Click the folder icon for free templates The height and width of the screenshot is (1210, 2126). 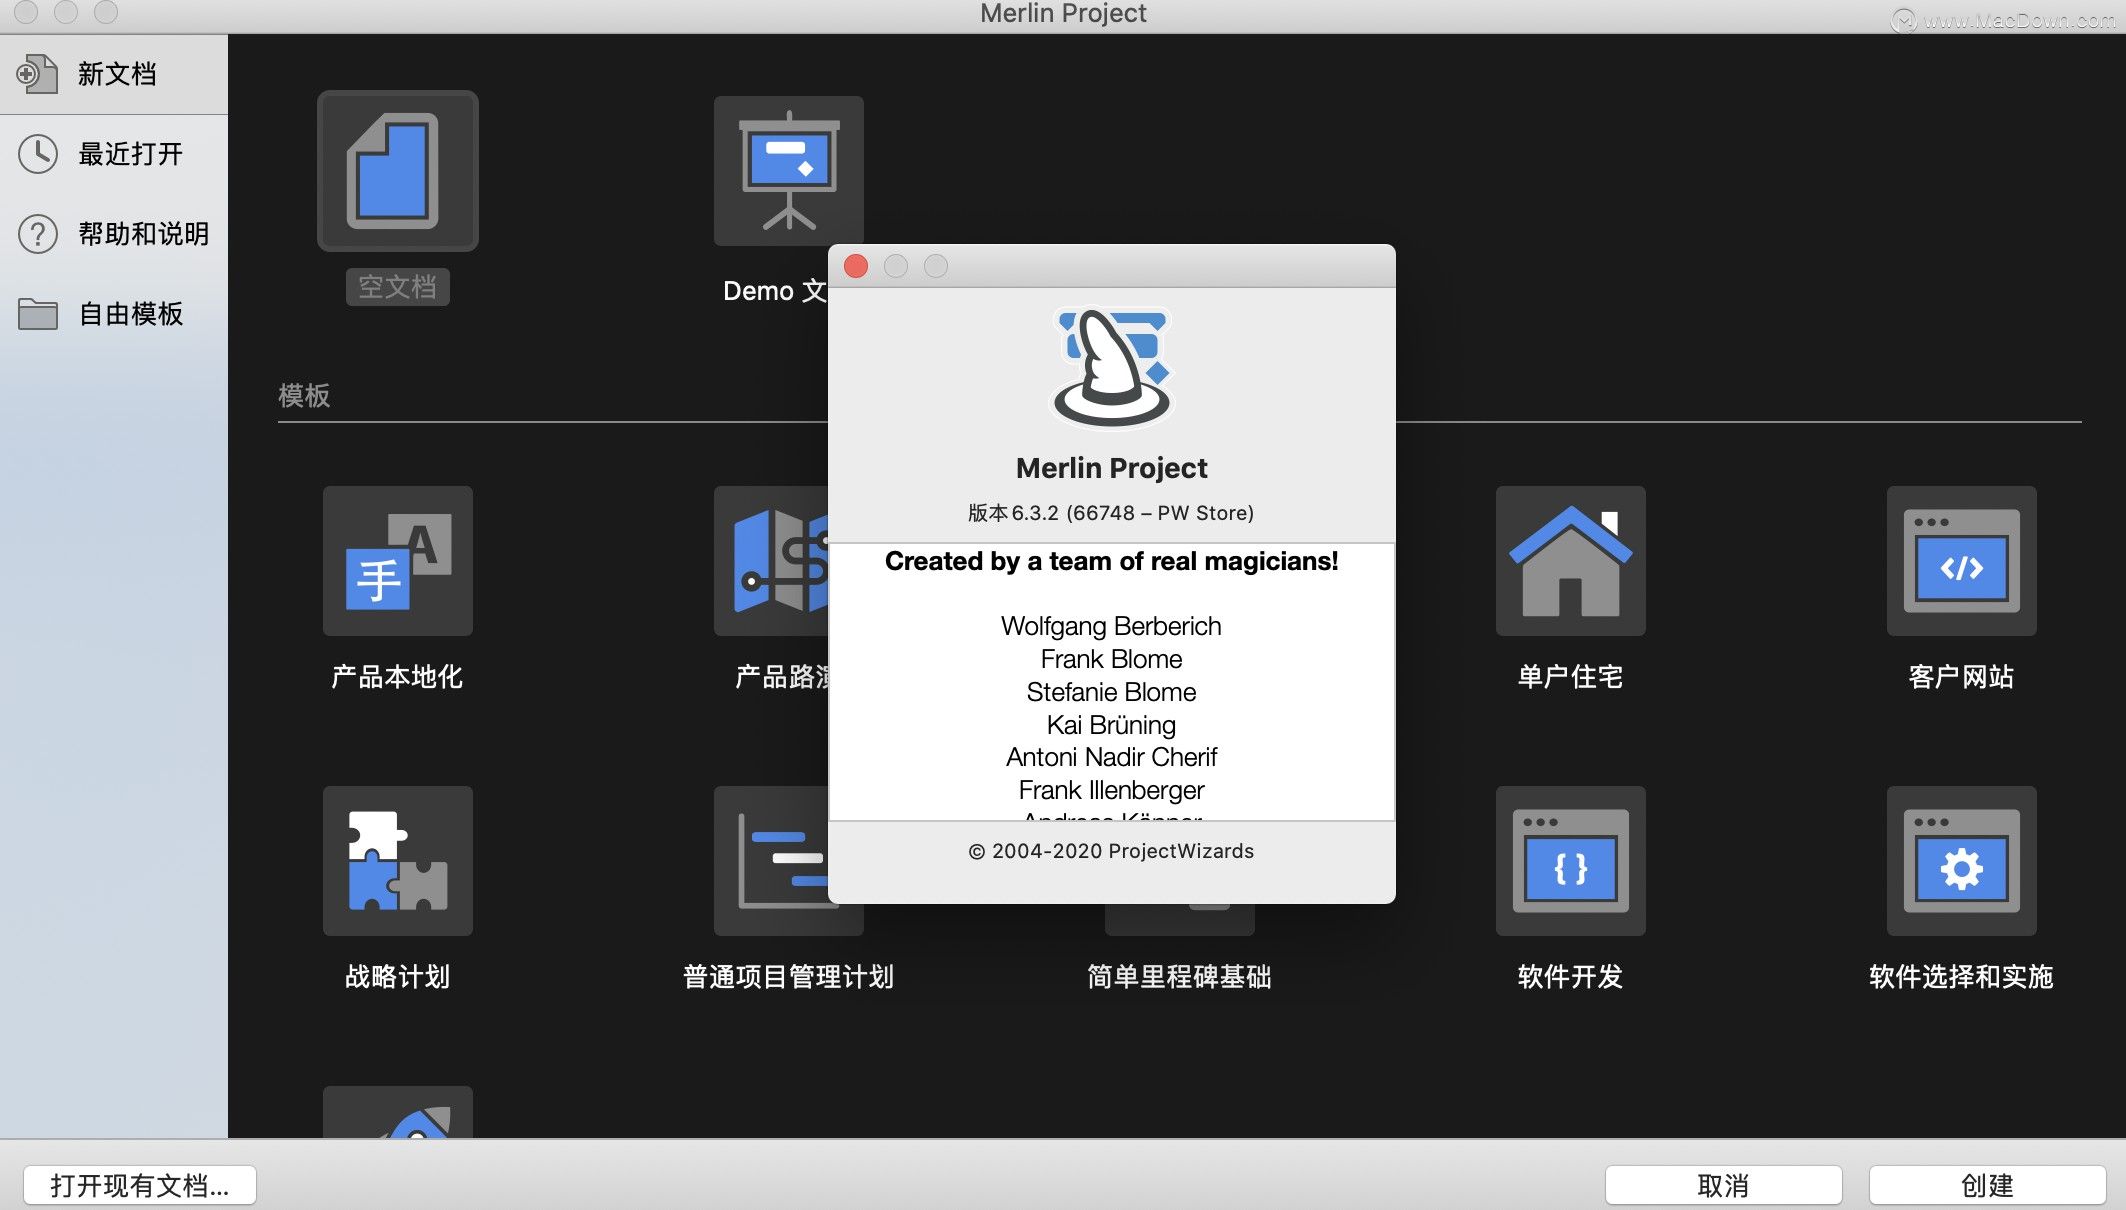[38, 314]
